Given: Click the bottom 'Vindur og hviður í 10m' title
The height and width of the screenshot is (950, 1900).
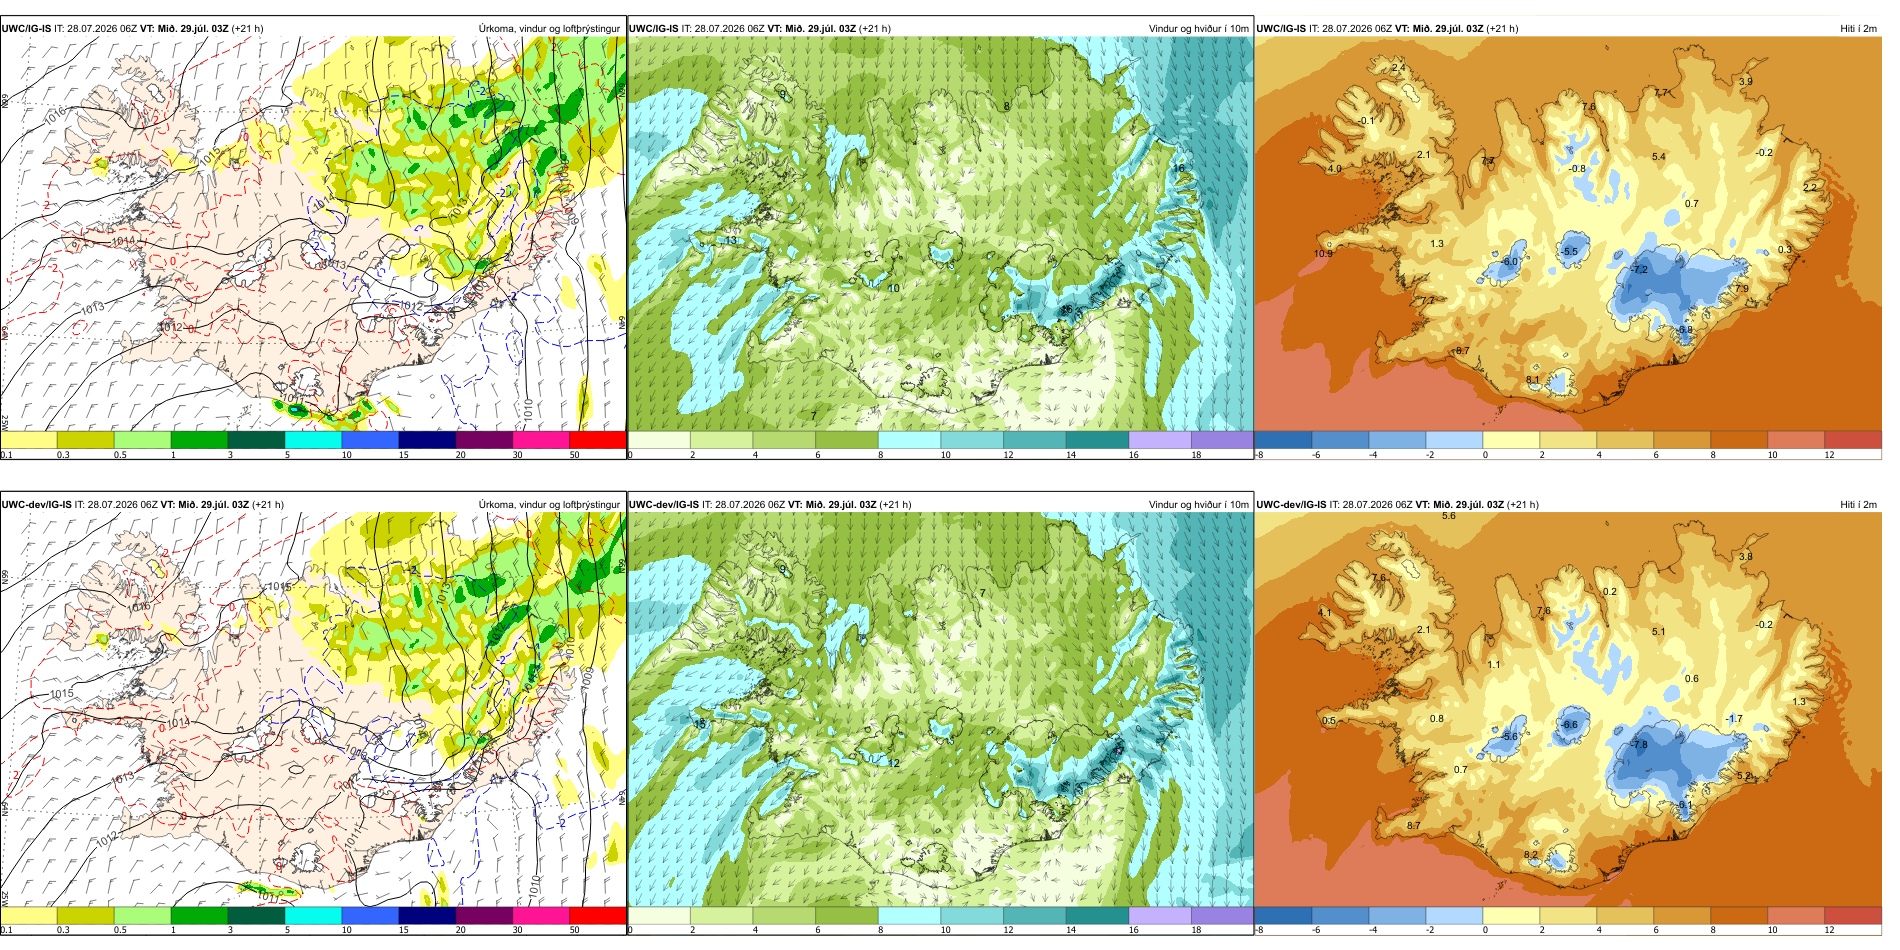Looking at the screenshot, I should (x=1198, y=504).
